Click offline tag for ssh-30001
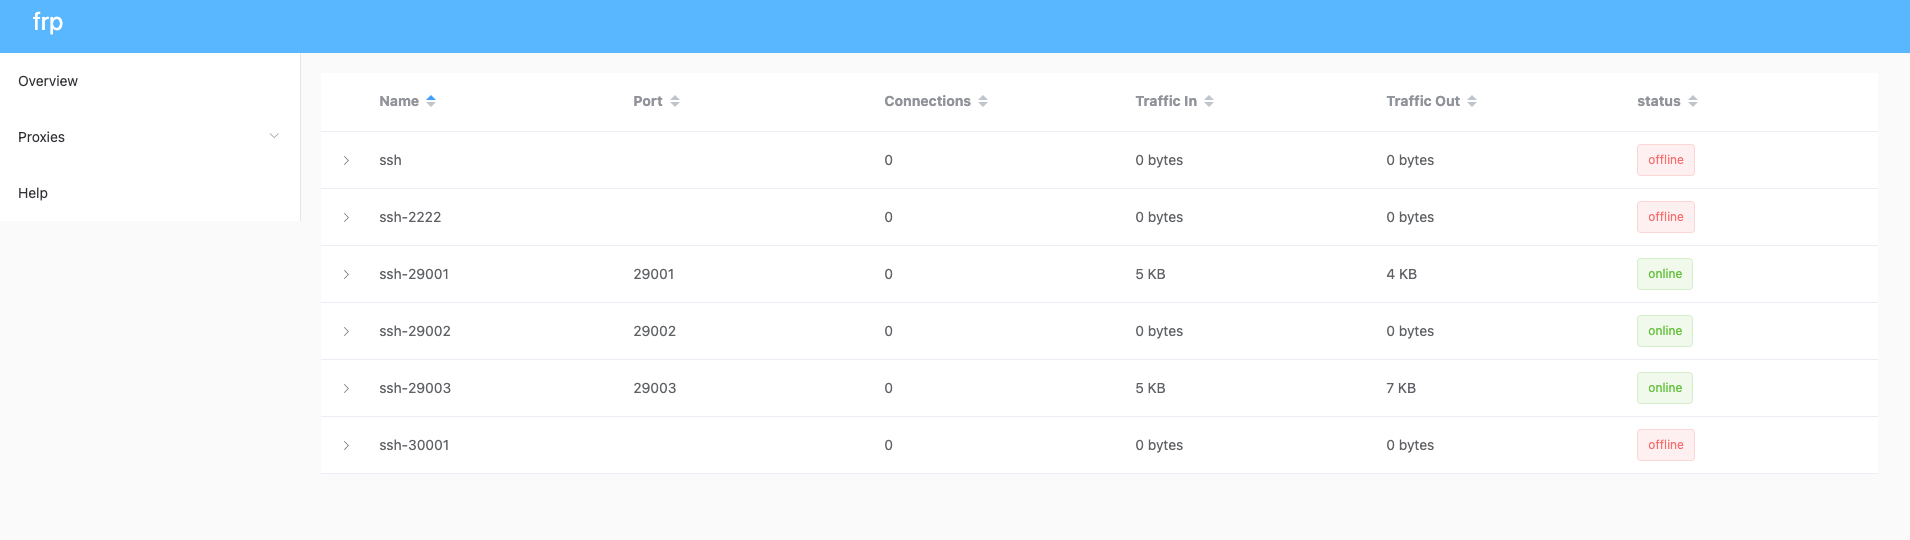Image resolution: width=1910 pixels, height=540 pixels. [x=1666, y=445]
